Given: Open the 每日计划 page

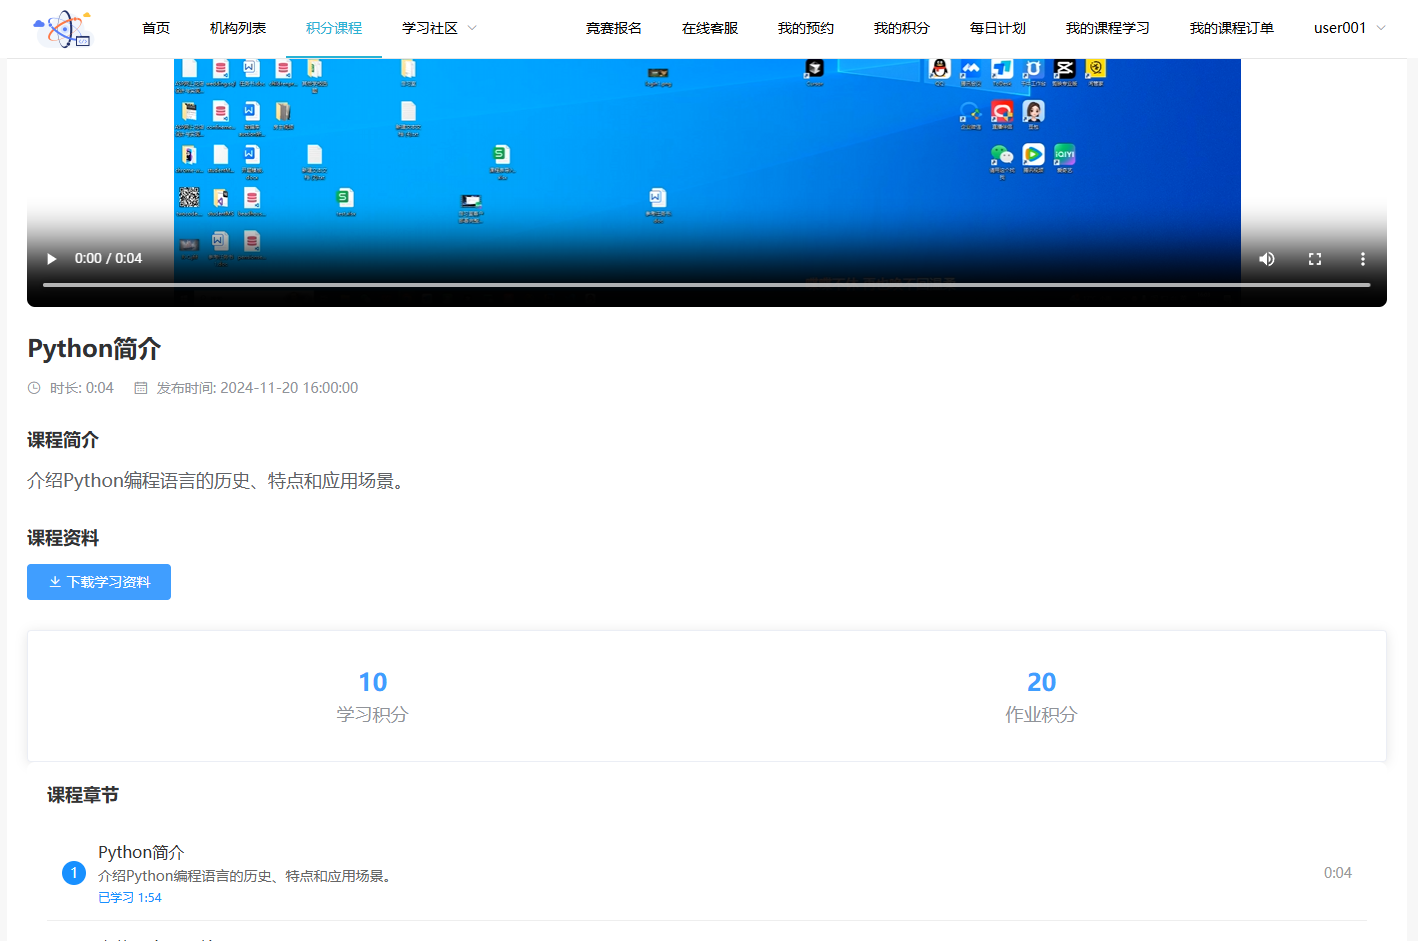Looking at the screenshot, I should (998, 28).
